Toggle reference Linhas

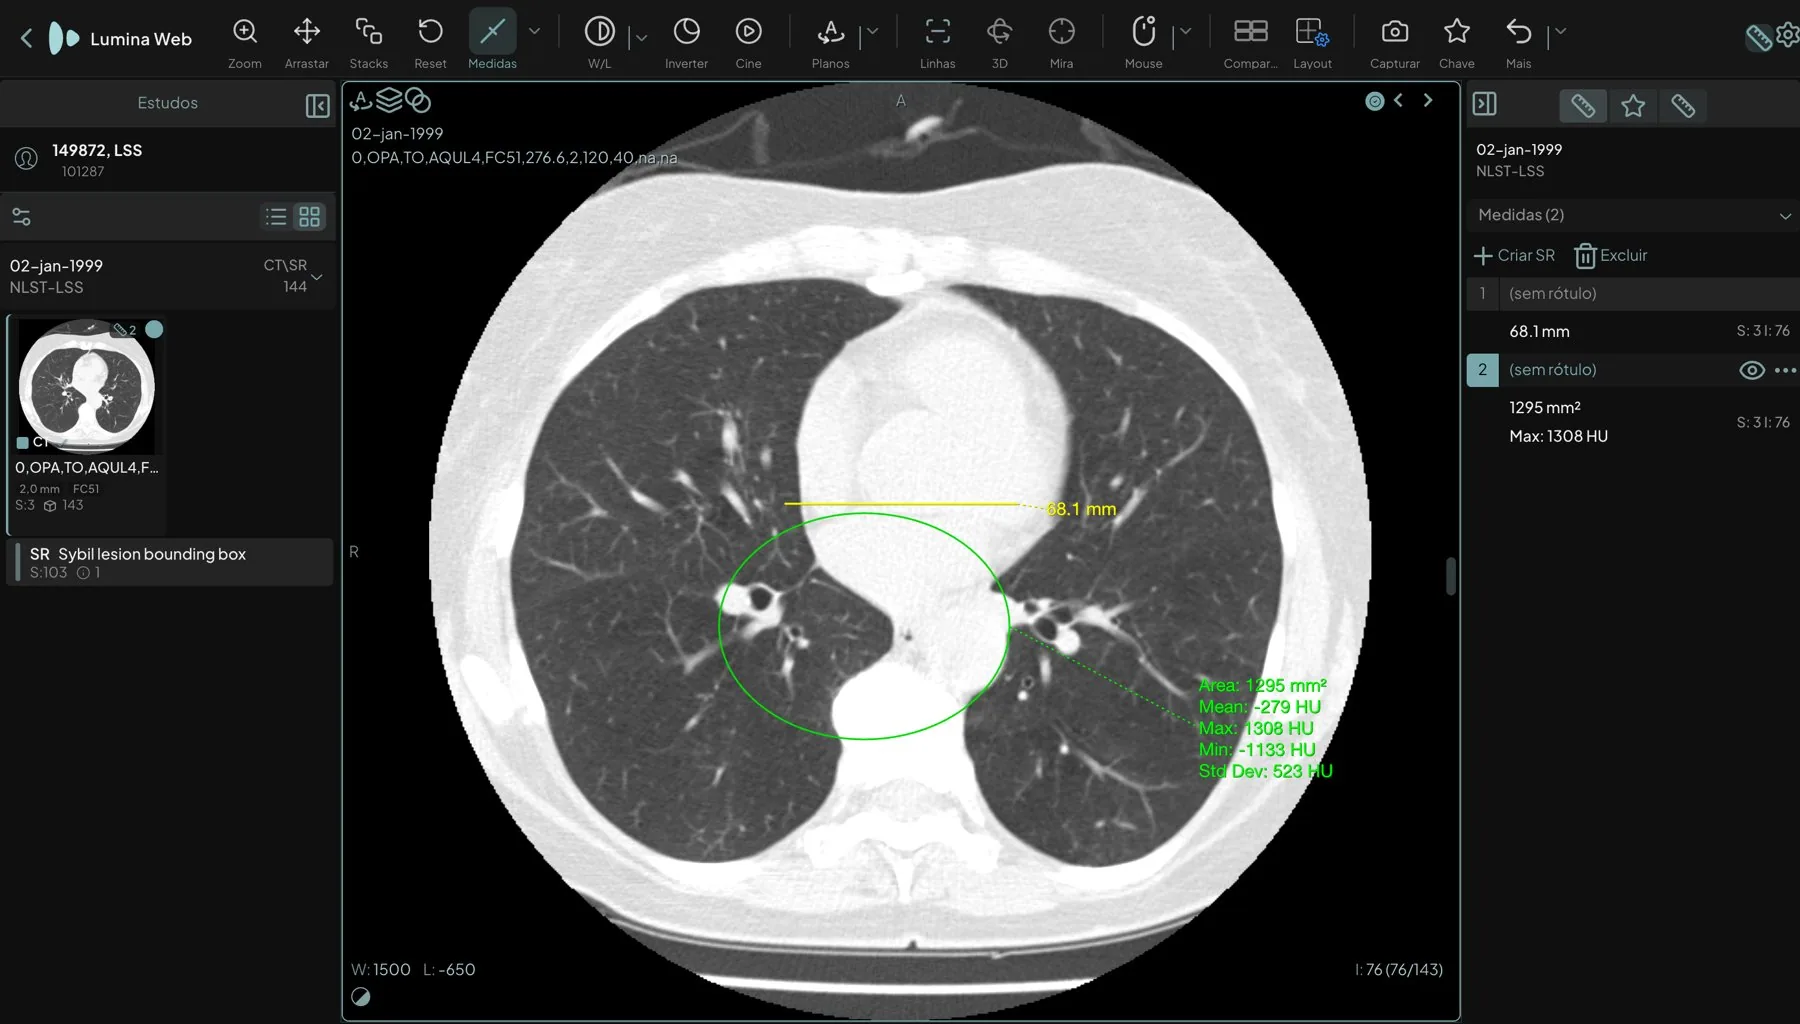point(937,41)
